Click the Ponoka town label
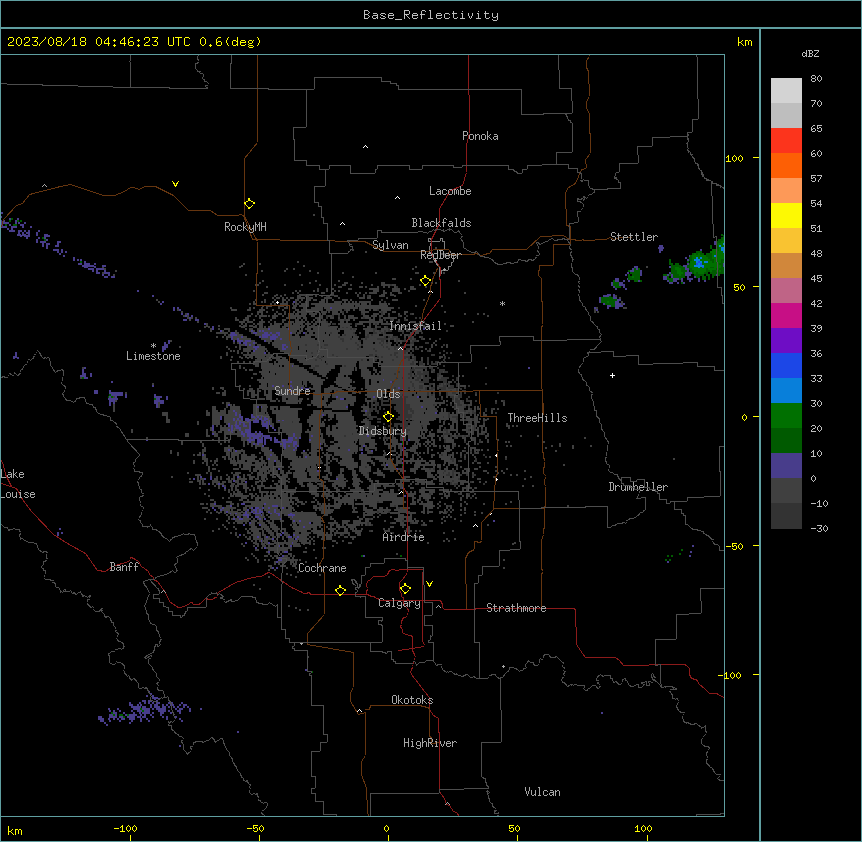 480,136
